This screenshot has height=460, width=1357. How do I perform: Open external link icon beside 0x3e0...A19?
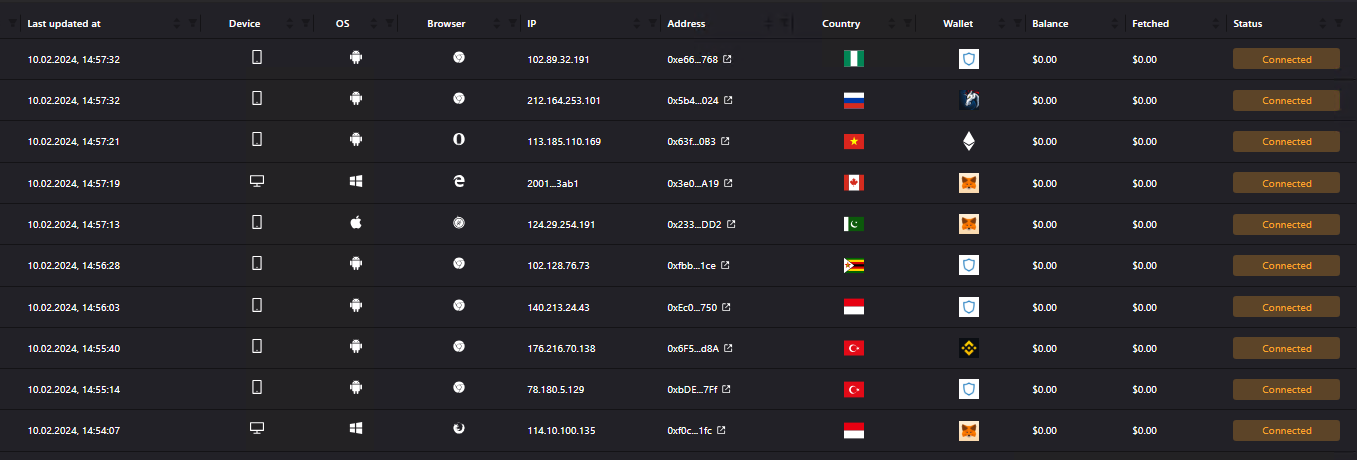click(x=729, y=184)
